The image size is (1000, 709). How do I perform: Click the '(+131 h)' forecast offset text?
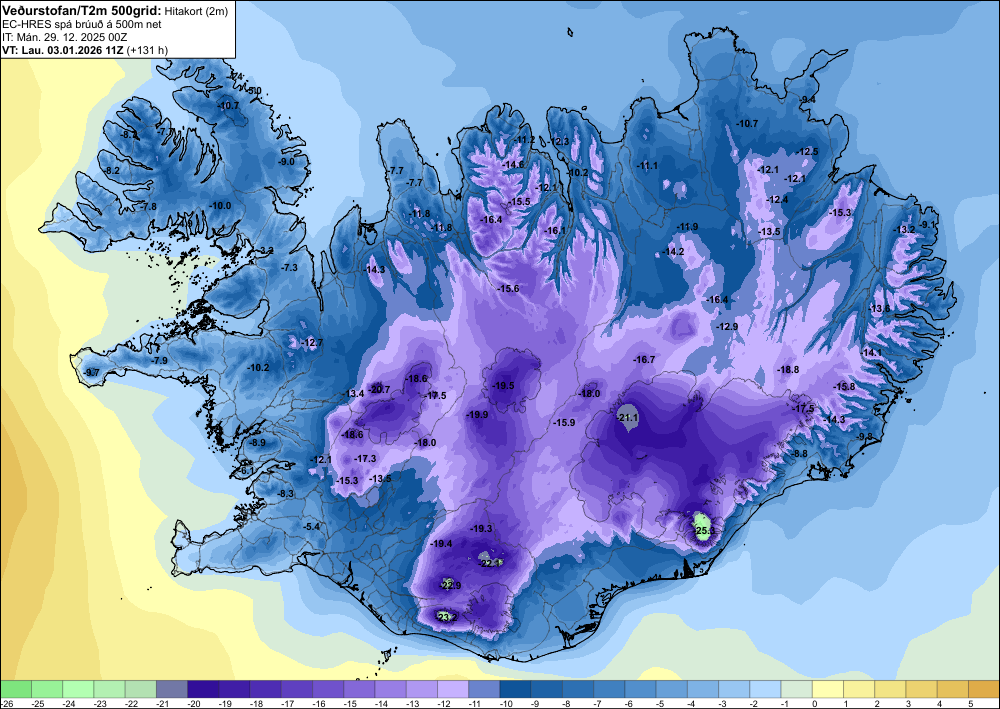(147, 50)
